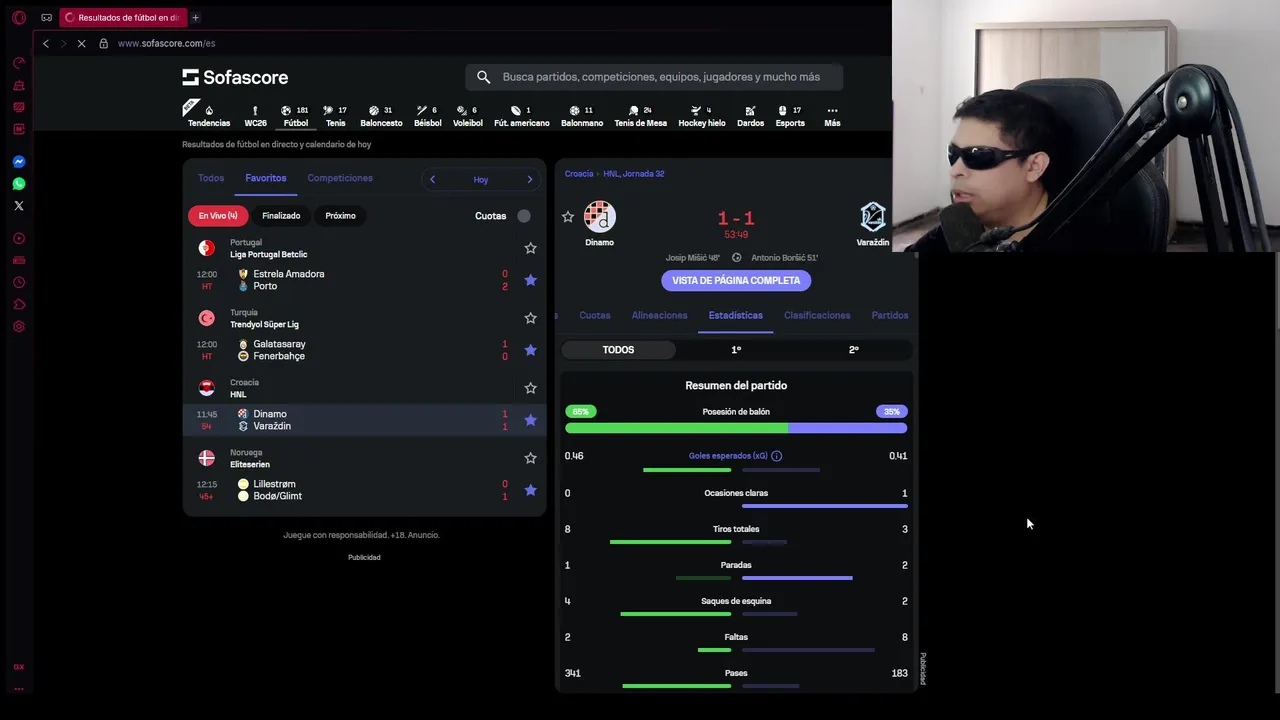Select the Fút. americano sport category

[521, 116]
